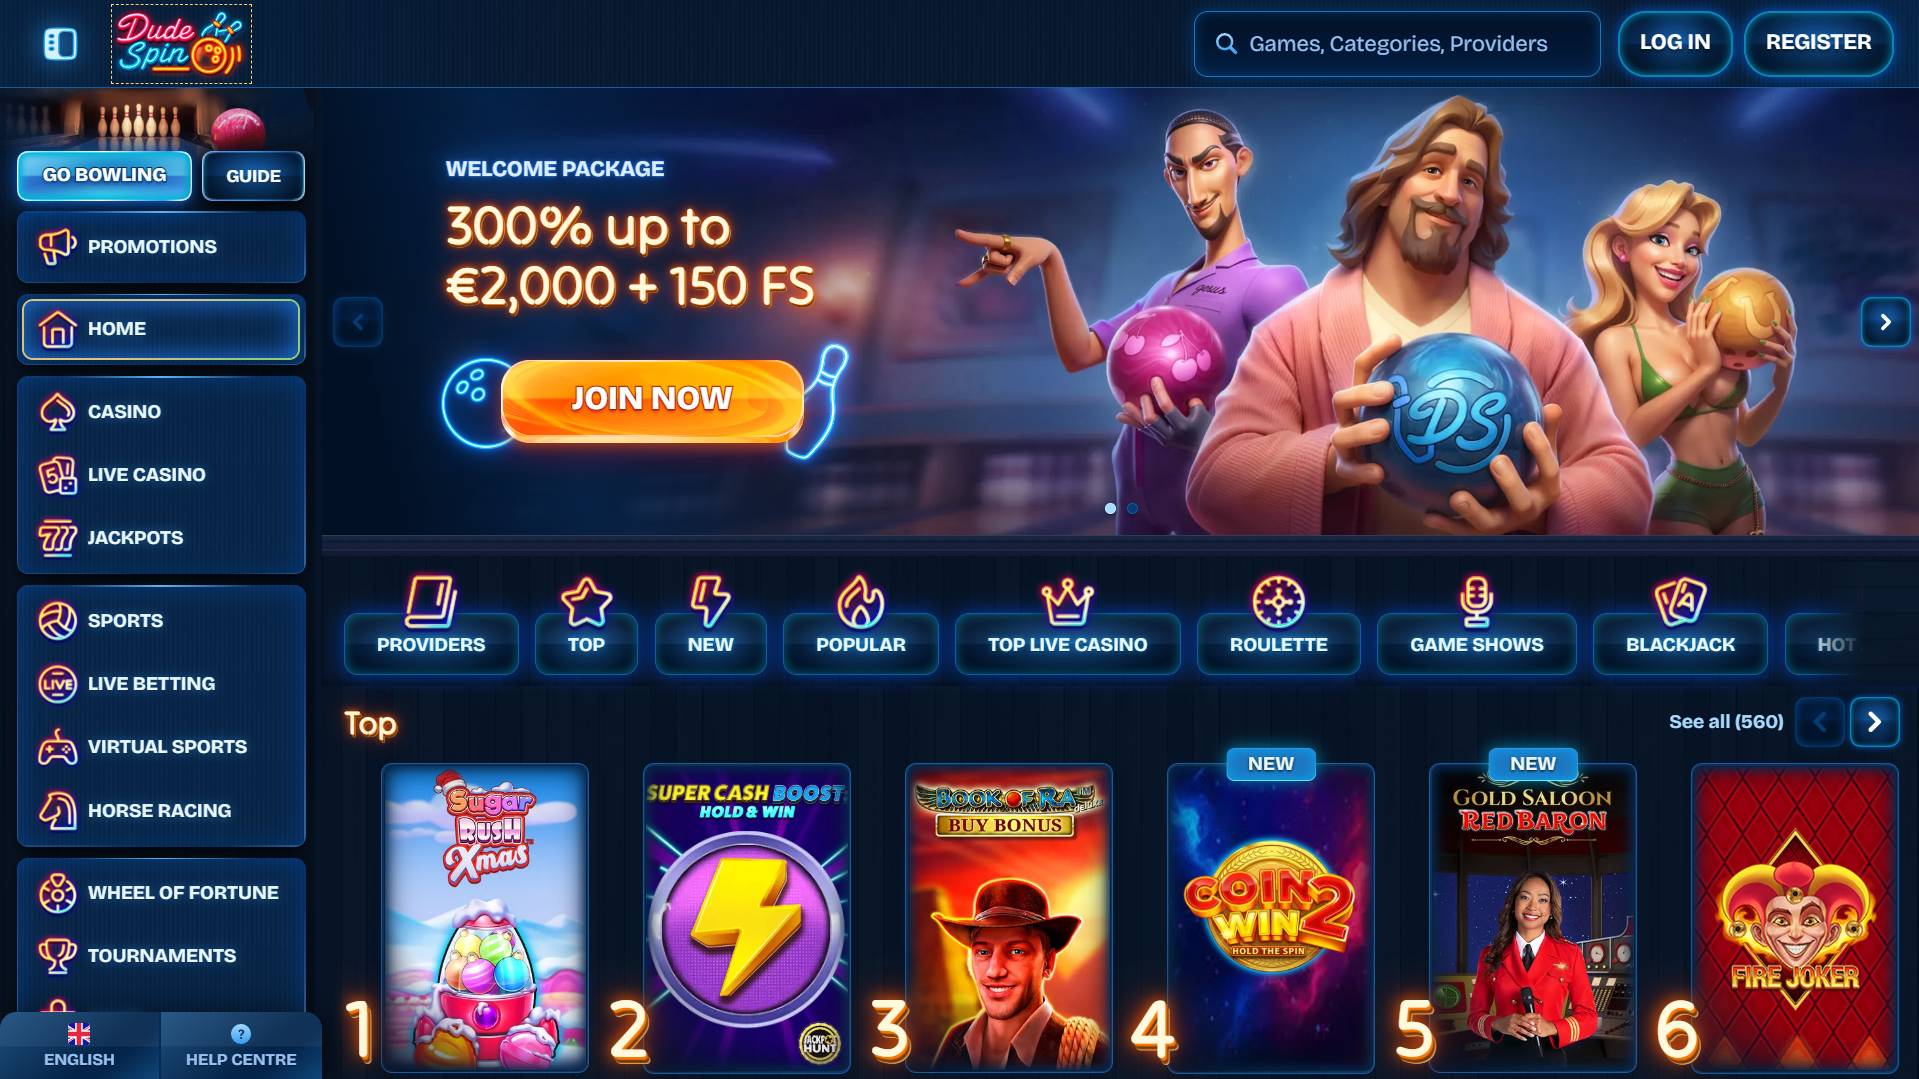Collapse the sidebar with the panel toggle icon

(x=60, y=43)
